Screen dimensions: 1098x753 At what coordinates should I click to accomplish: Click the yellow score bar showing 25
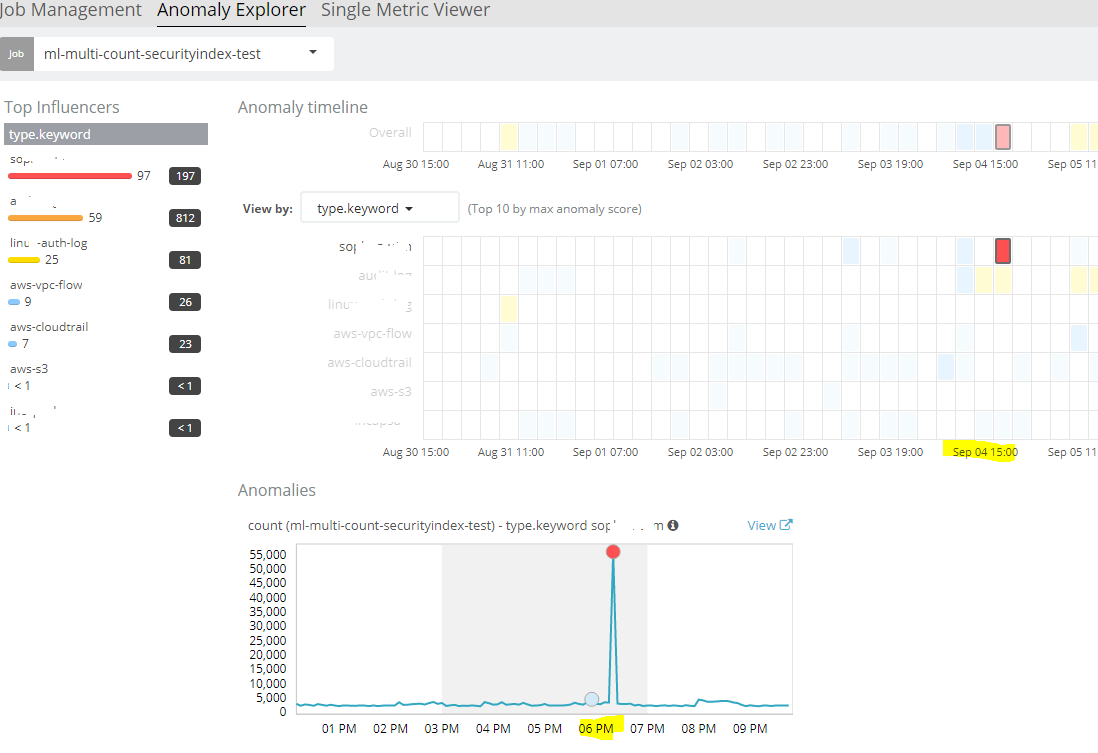(x=24, y=260)
